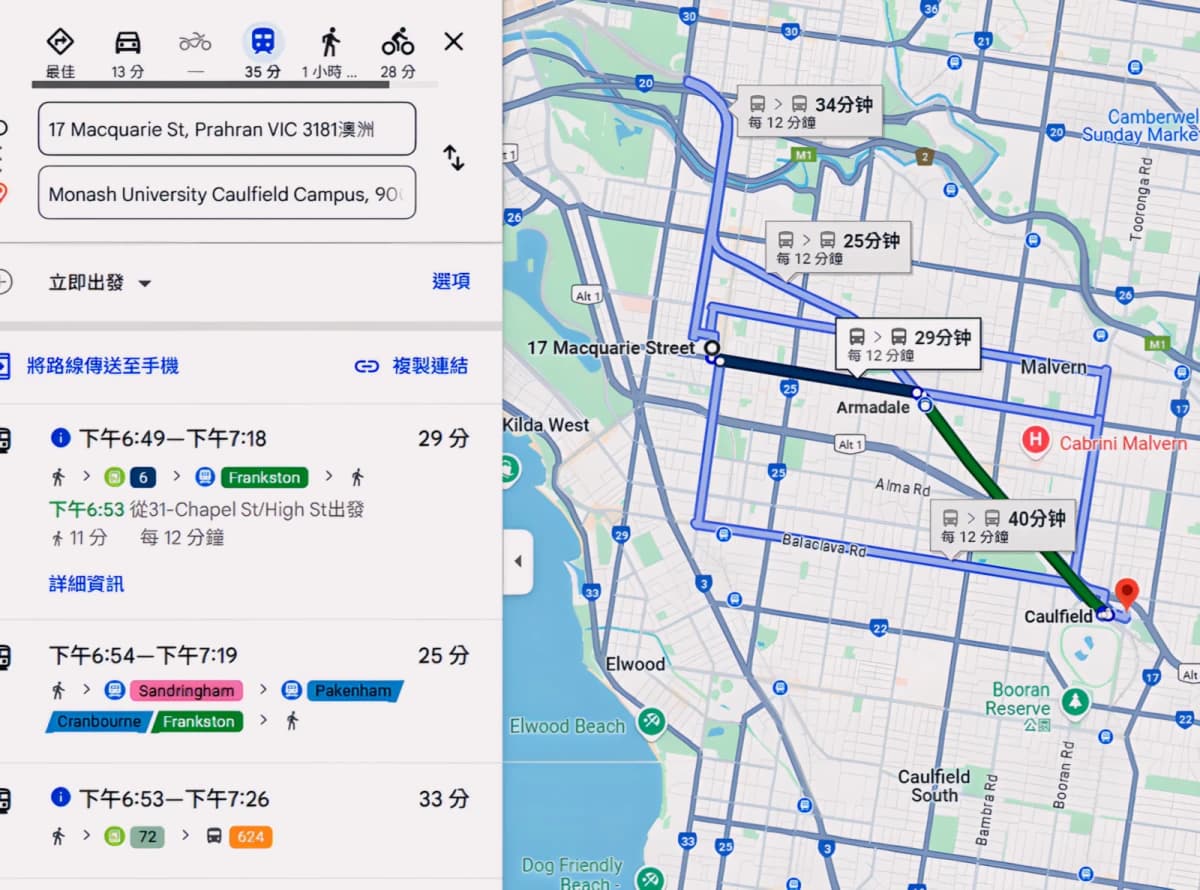Switch to walking travel mode
The height and width of the screenshot is (890, 1200).
click(x=330, y=42)
